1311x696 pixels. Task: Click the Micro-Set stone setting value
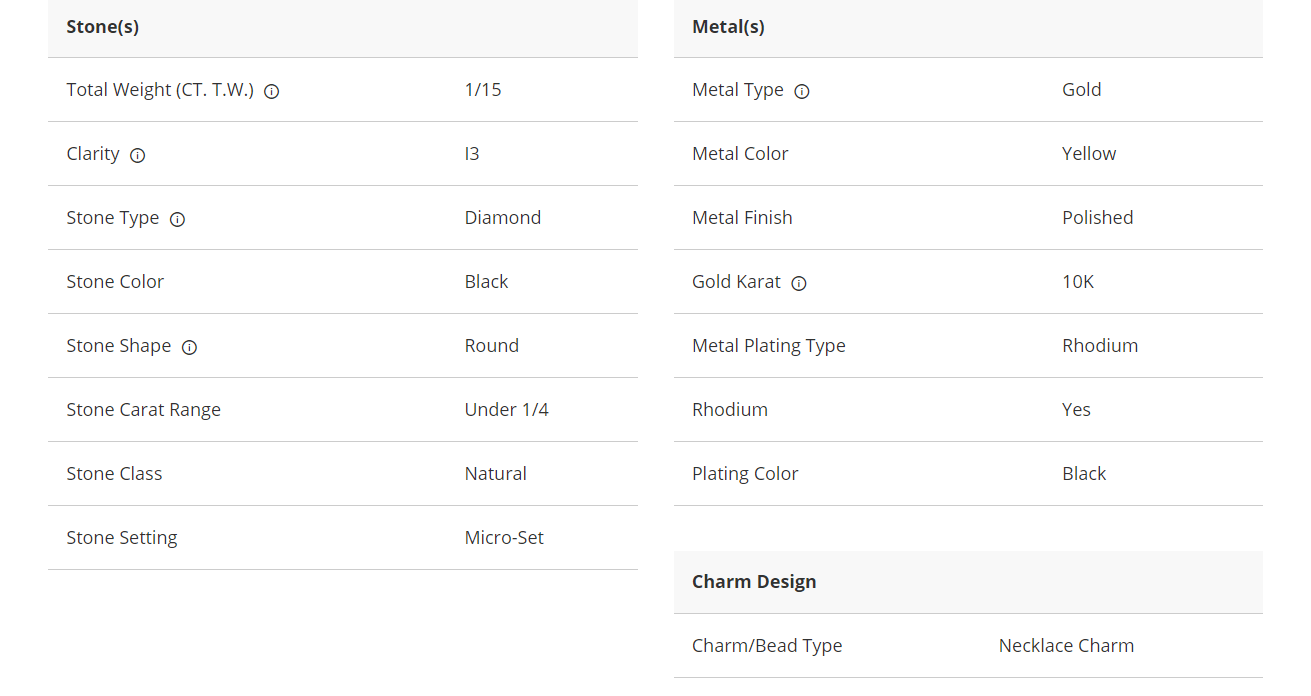point(504,538)
